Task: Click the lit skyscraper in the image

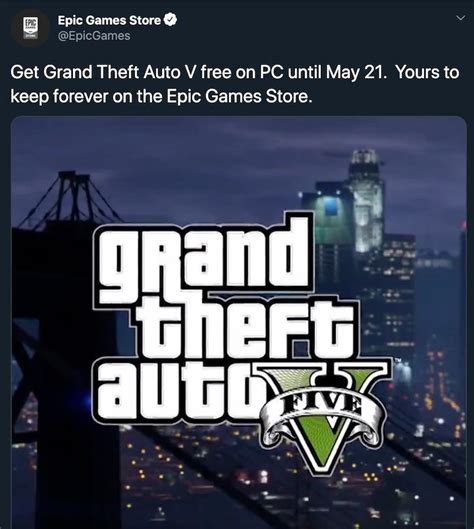Action: [366, 202]
